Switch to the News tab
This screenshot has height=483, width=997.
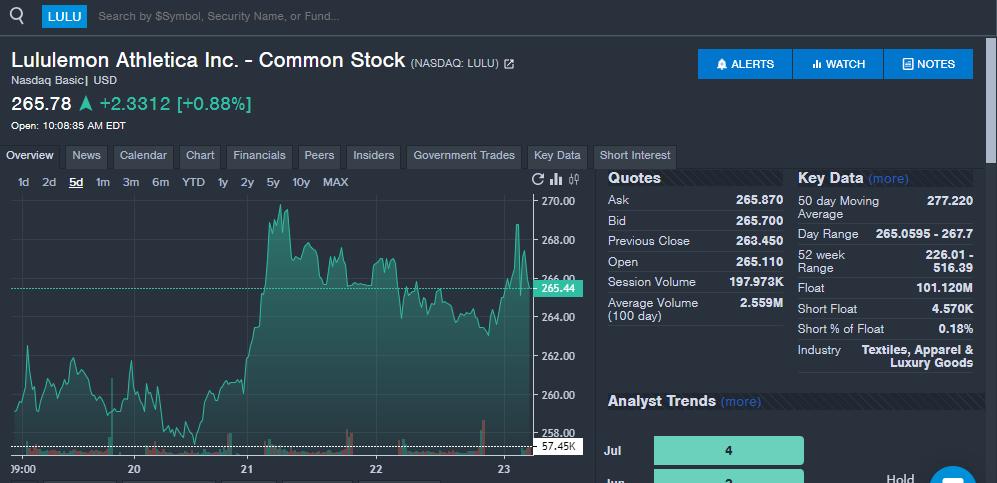(86, 156)
